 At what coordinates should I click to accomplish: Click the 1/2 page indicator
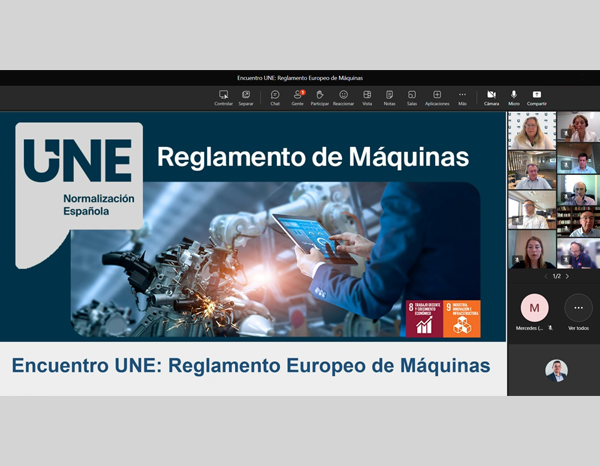point(557,276)
